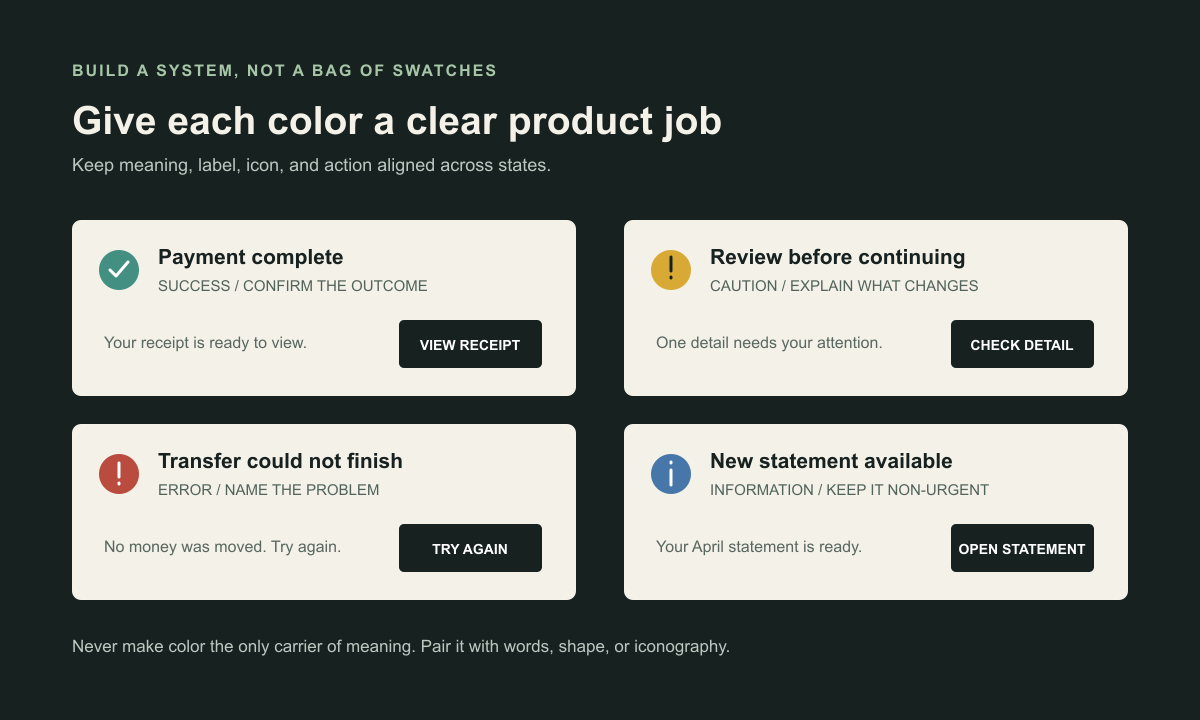This screenshot has width=1200, height=720.
Task: Select the Check Detail button
Action: coord(1022,344)
